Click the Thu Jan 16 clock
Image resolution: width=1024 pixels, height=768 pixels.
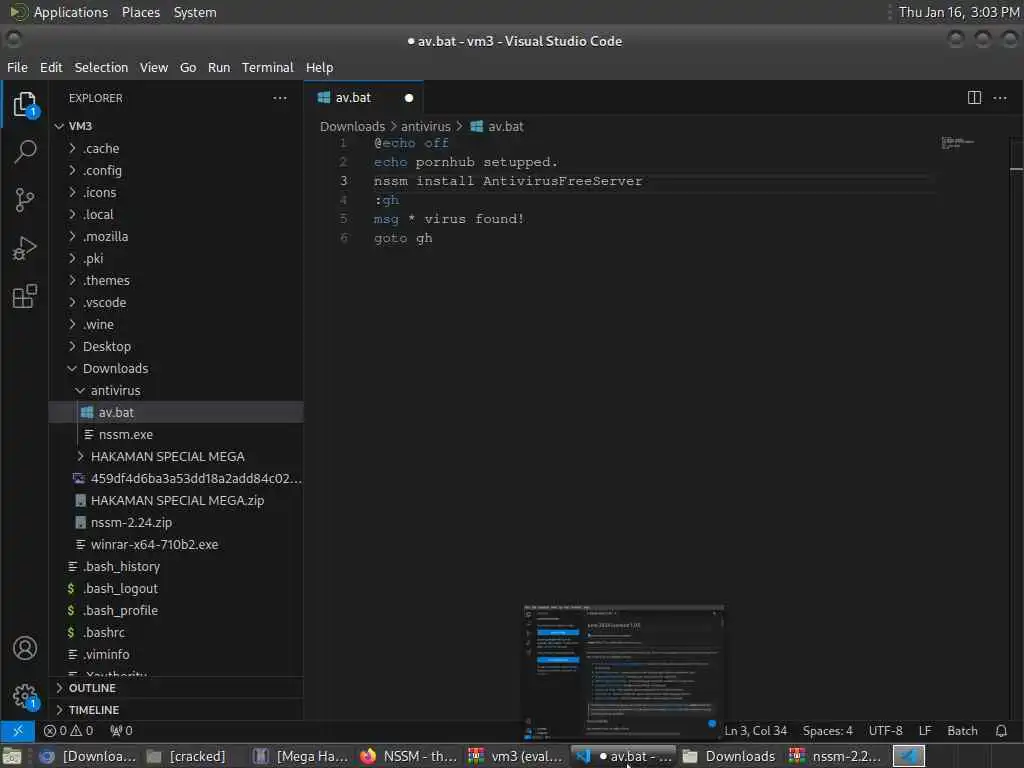click(959, 12)
